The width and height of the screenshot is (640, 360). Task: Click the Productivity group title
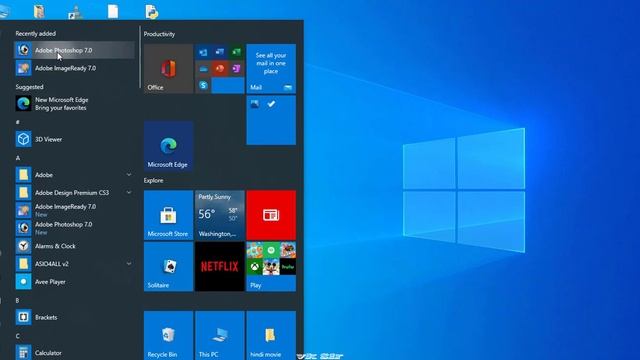click(x=159, y=34)
